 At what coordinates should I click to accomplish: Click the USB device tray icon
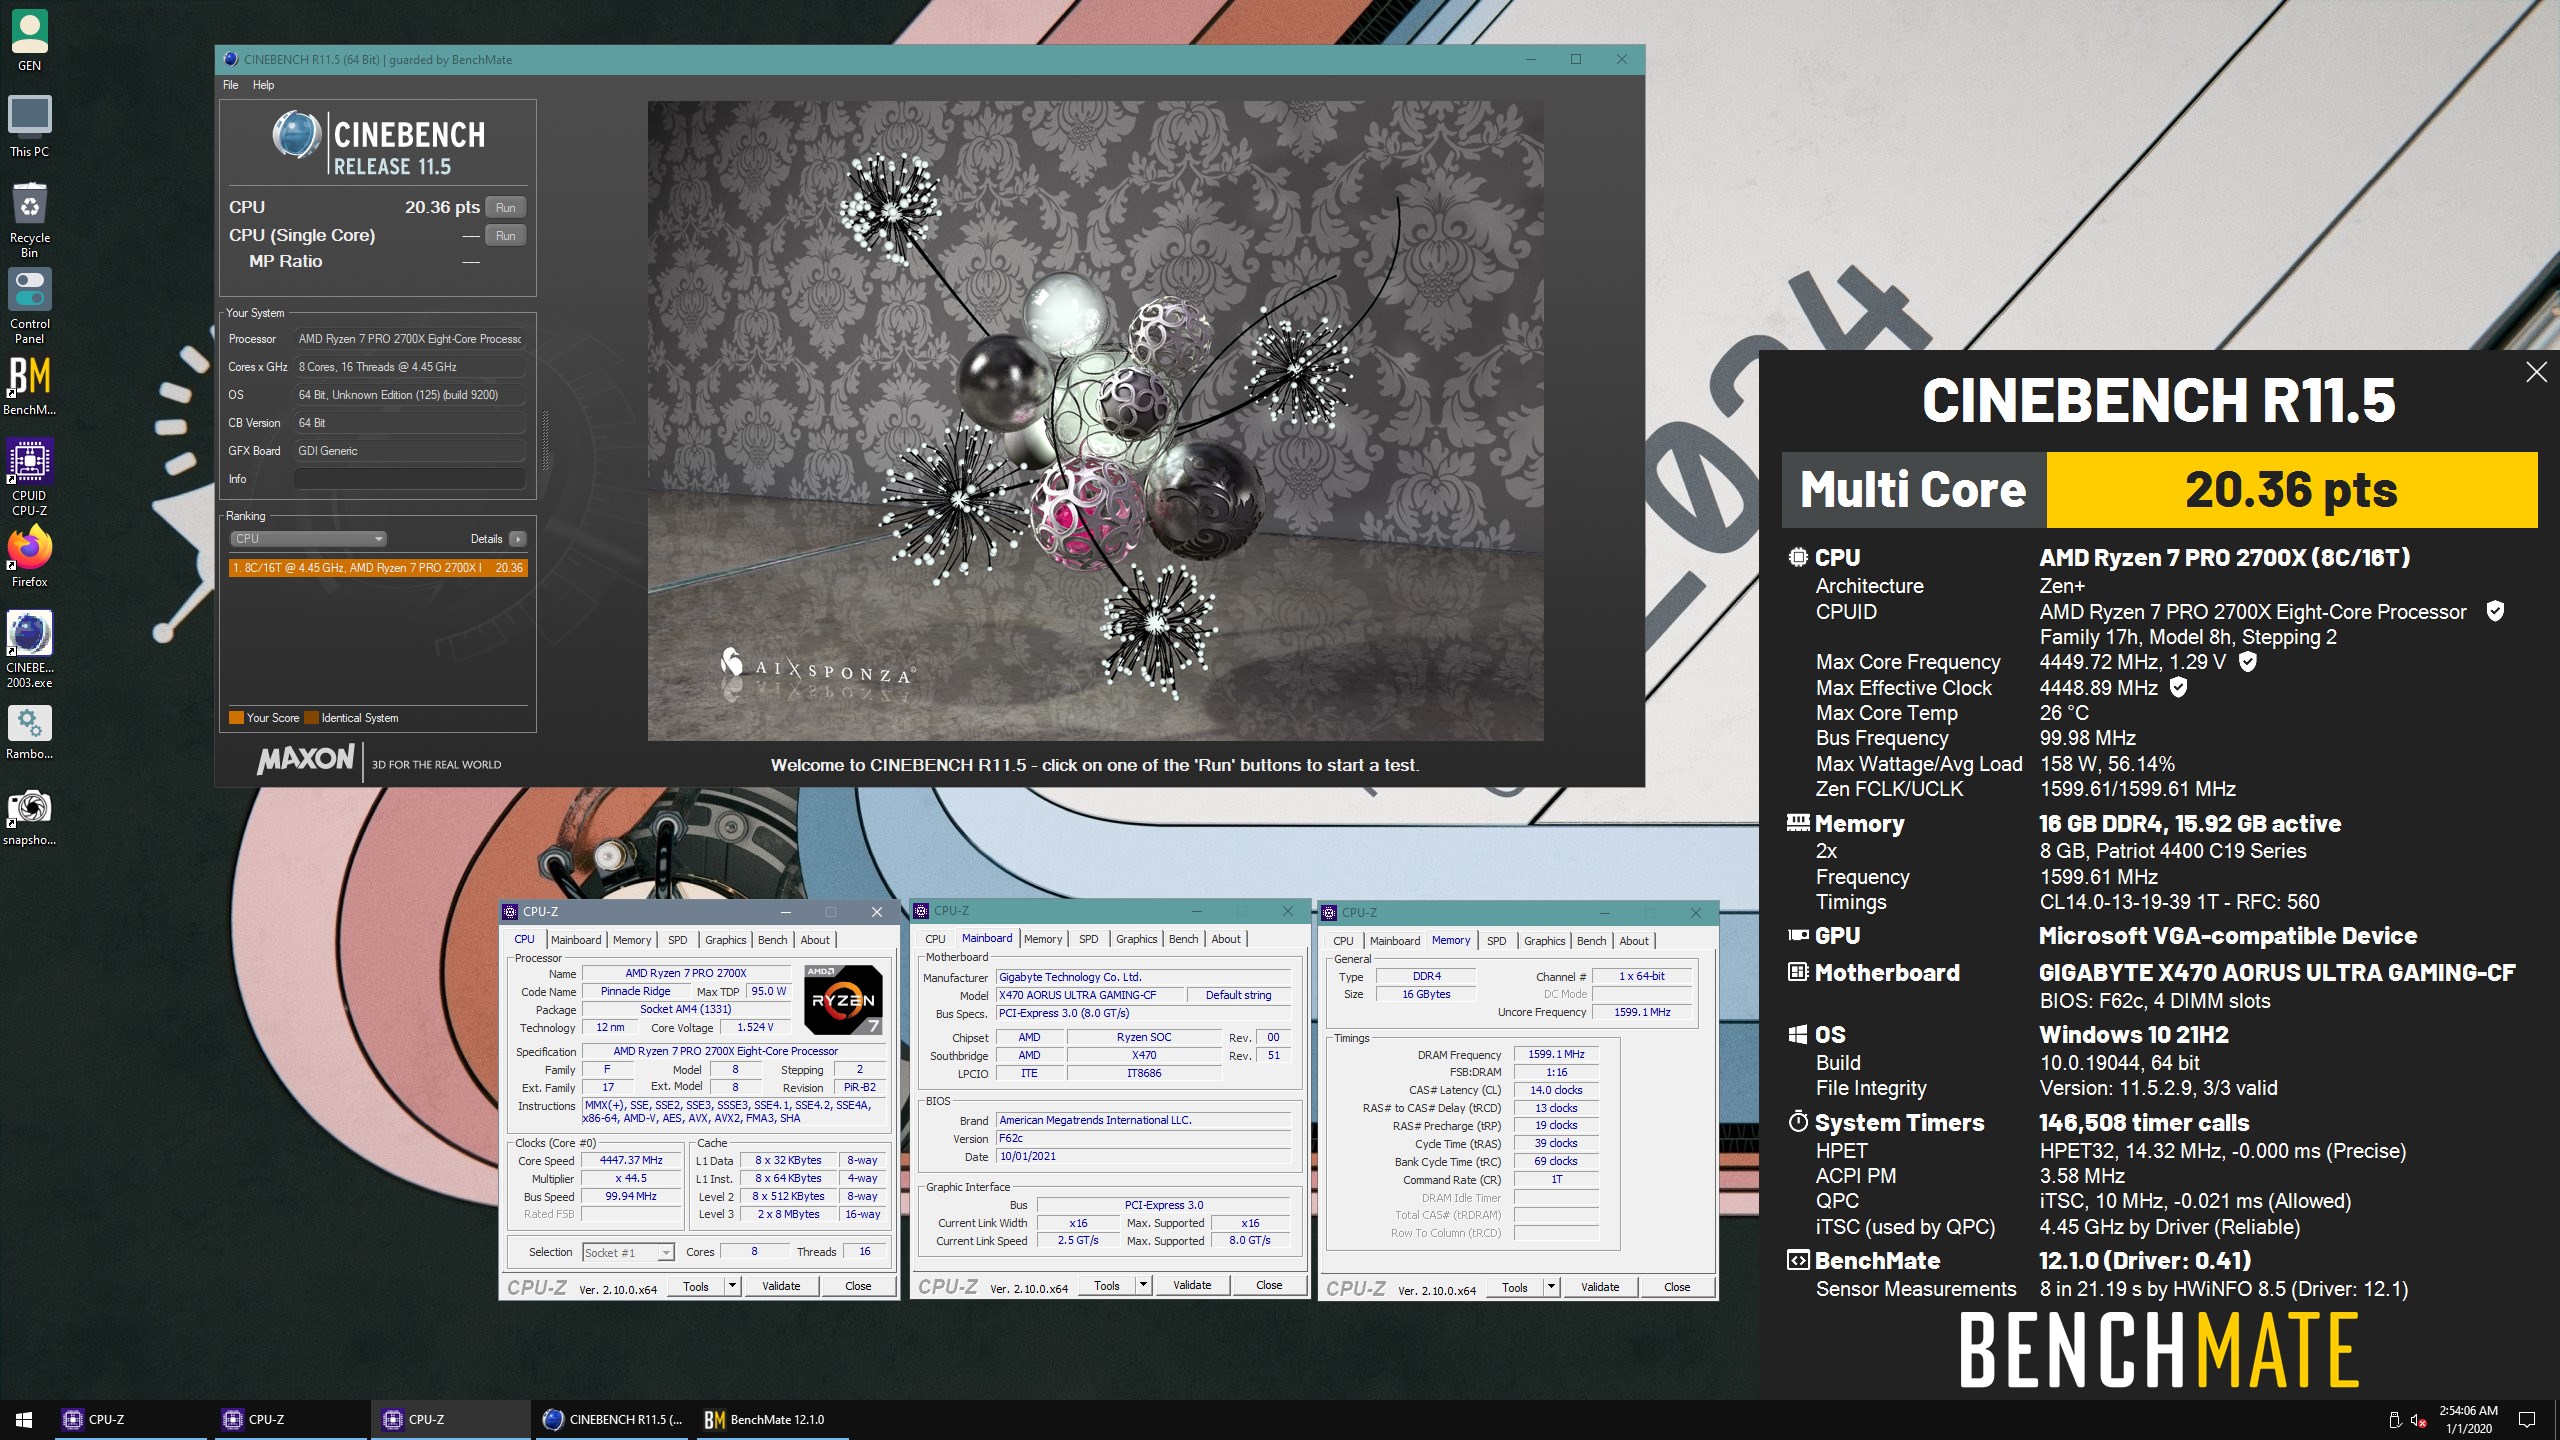(x=2394, y=1420)
